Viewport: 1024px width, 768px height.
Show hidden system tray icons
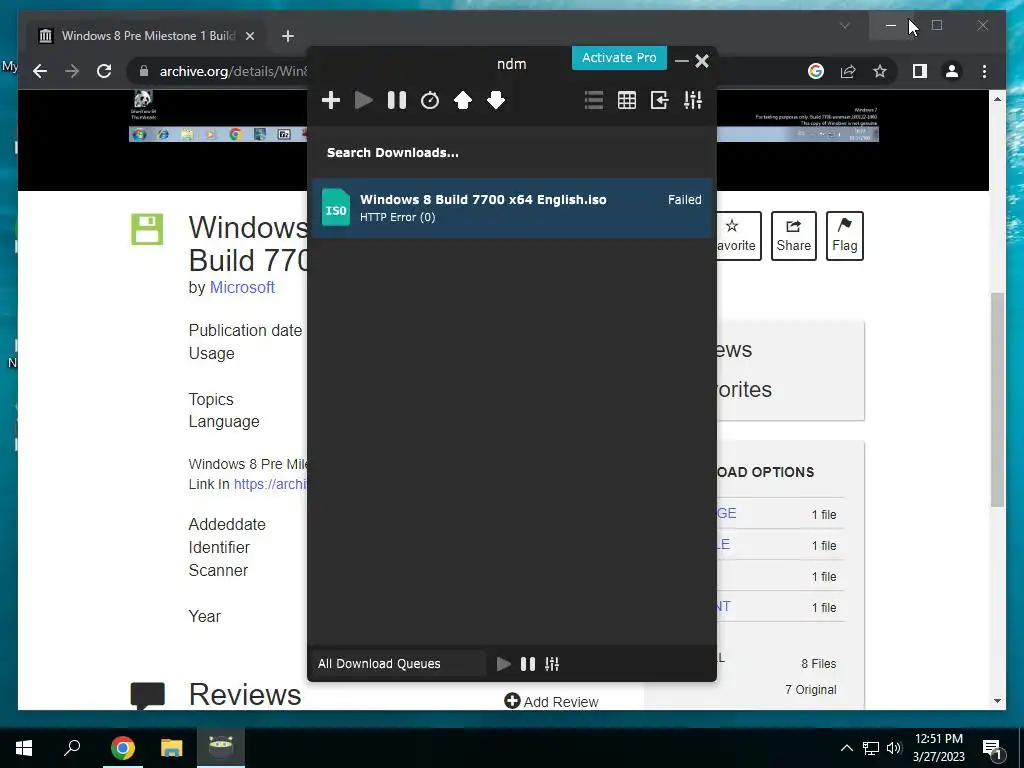pyautogui.click(x=846, y=748)
